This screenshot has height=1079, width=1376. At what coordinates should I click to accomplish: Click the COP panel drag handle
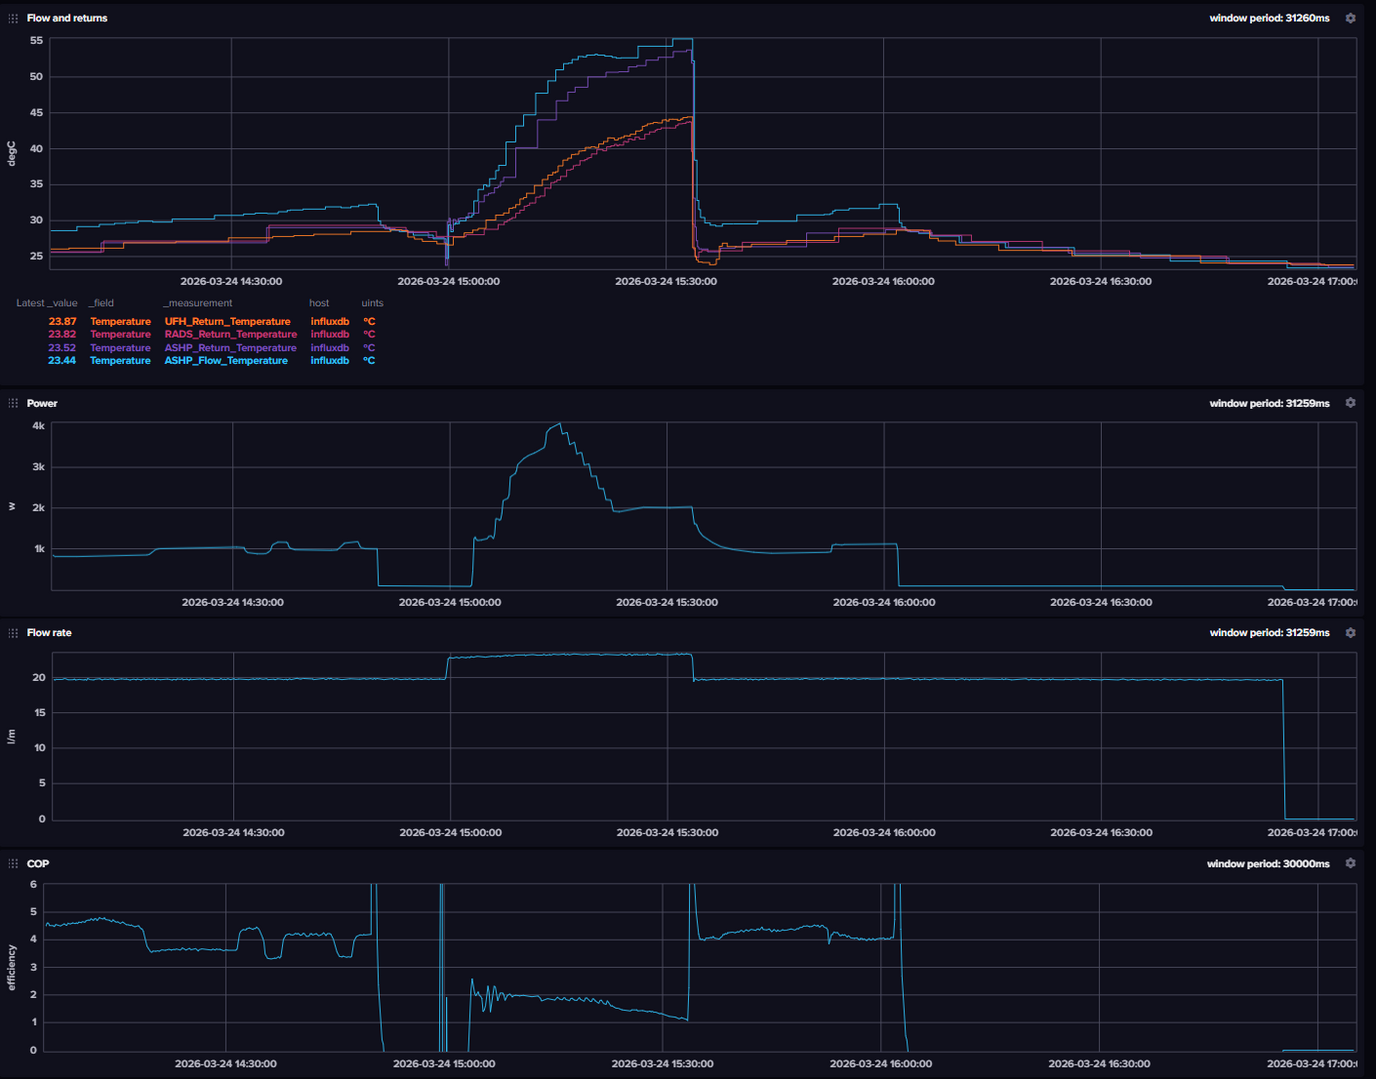tap(13, 863)
